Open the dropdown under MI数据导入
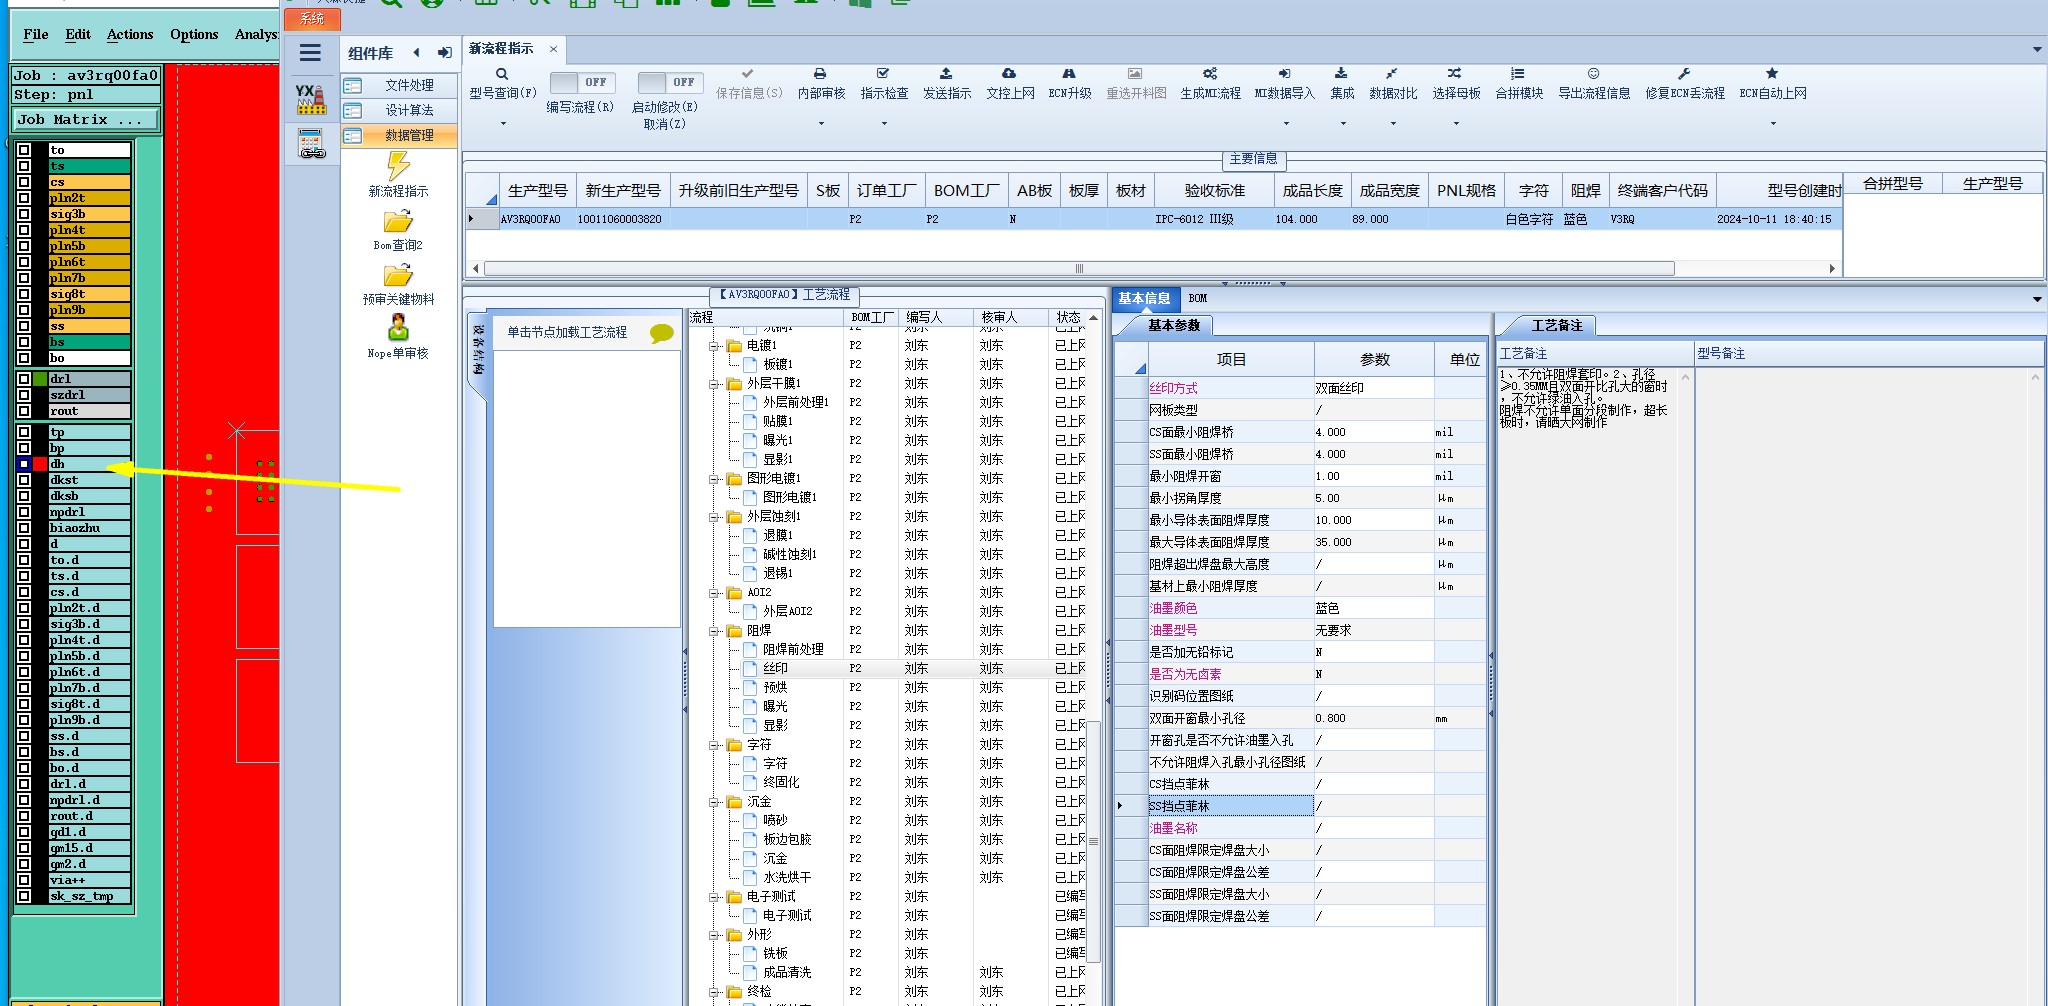The width and height of the screenshot is (2048, 1006). (x=1286, y=124)
